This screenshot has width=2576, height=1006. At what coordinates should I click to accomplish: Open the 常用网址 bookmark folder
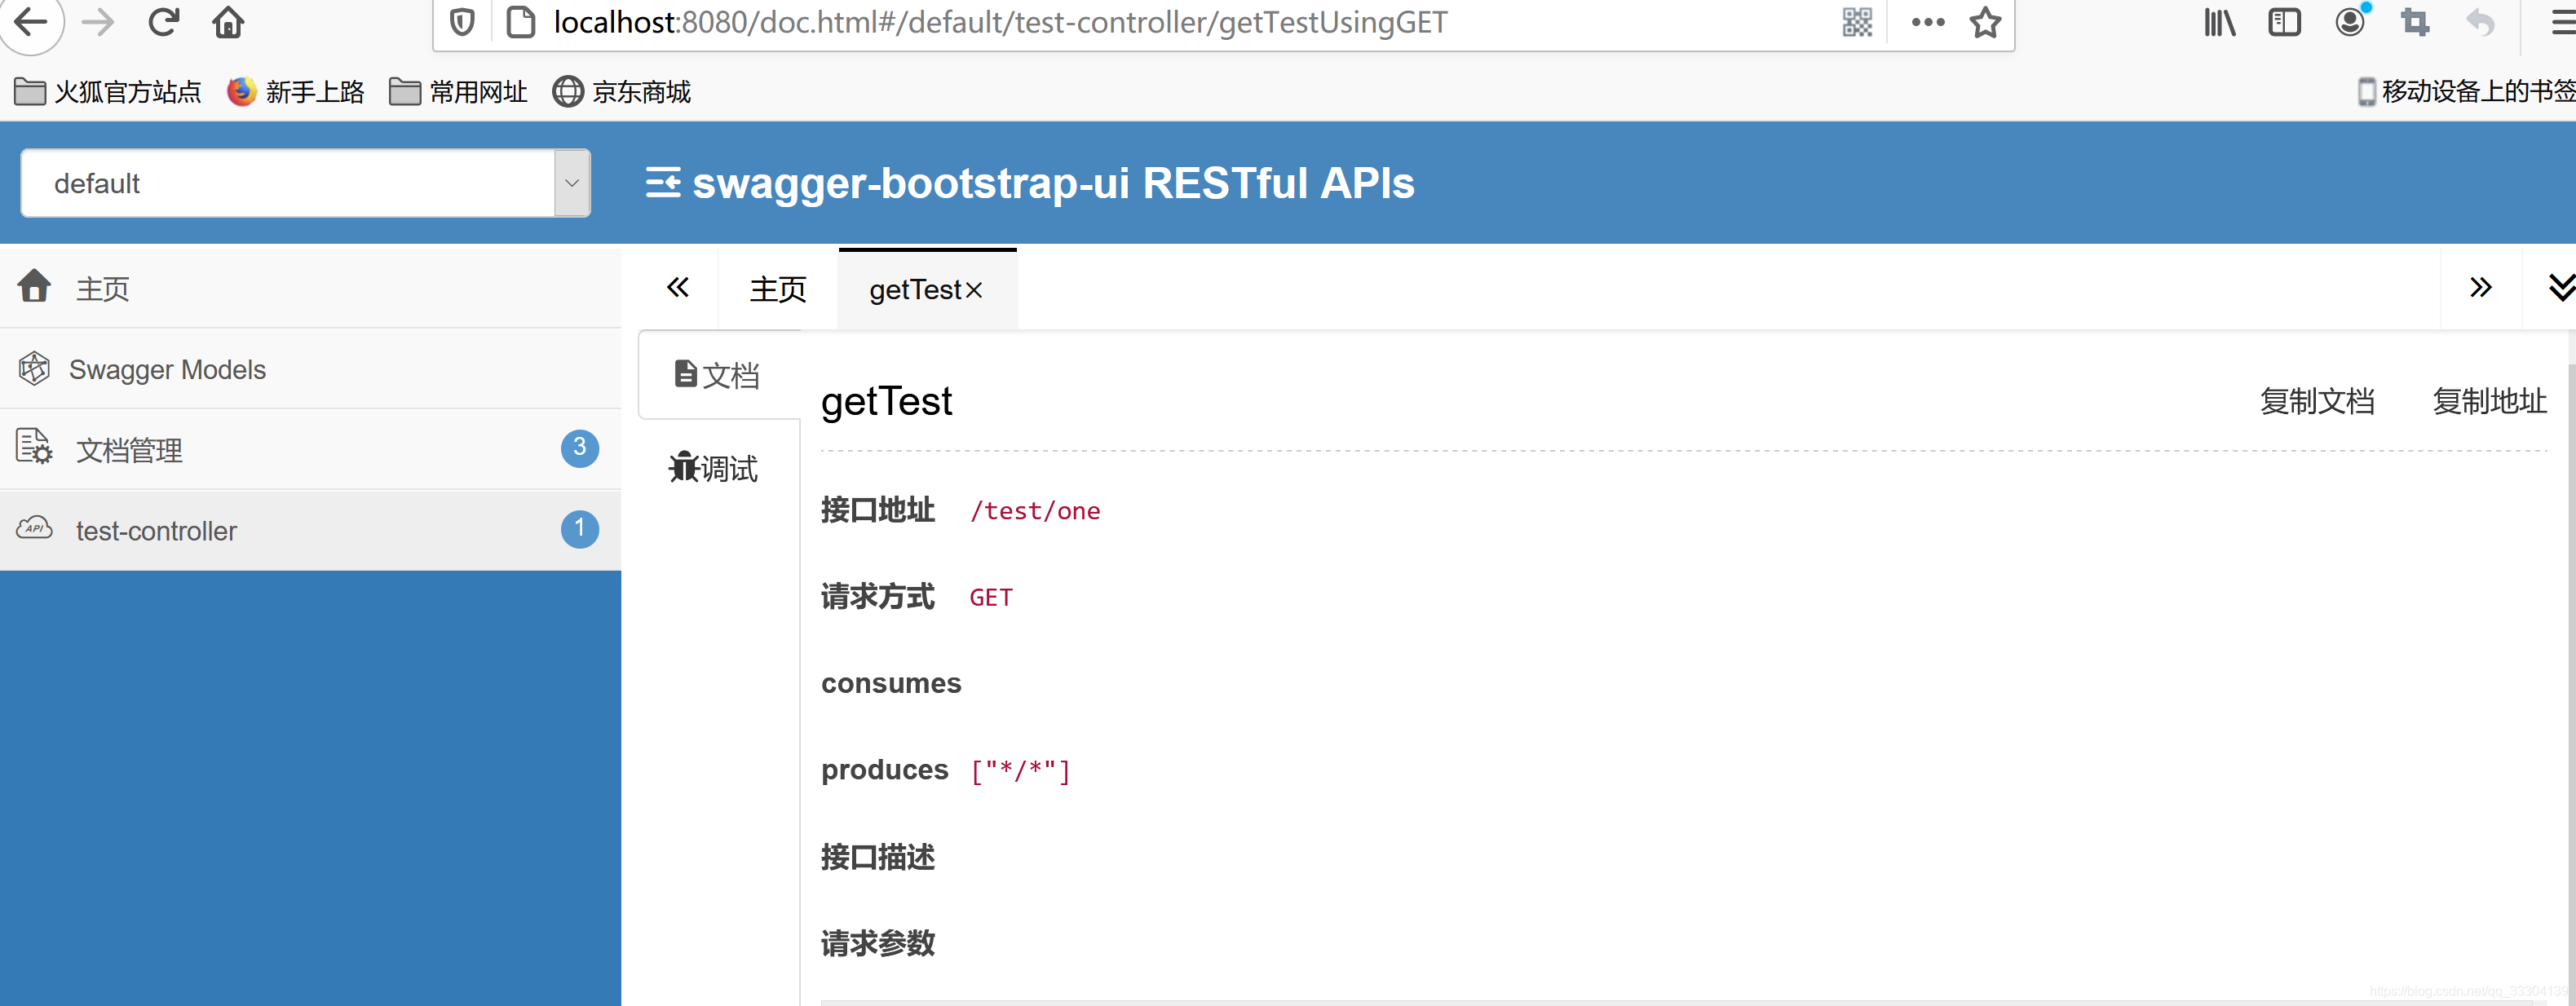coord(458,92)
